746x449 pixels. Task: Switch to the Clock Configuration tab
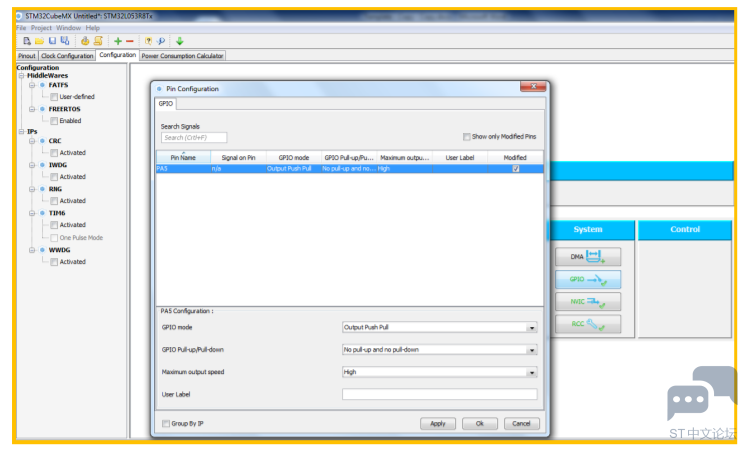coord(67,56)
